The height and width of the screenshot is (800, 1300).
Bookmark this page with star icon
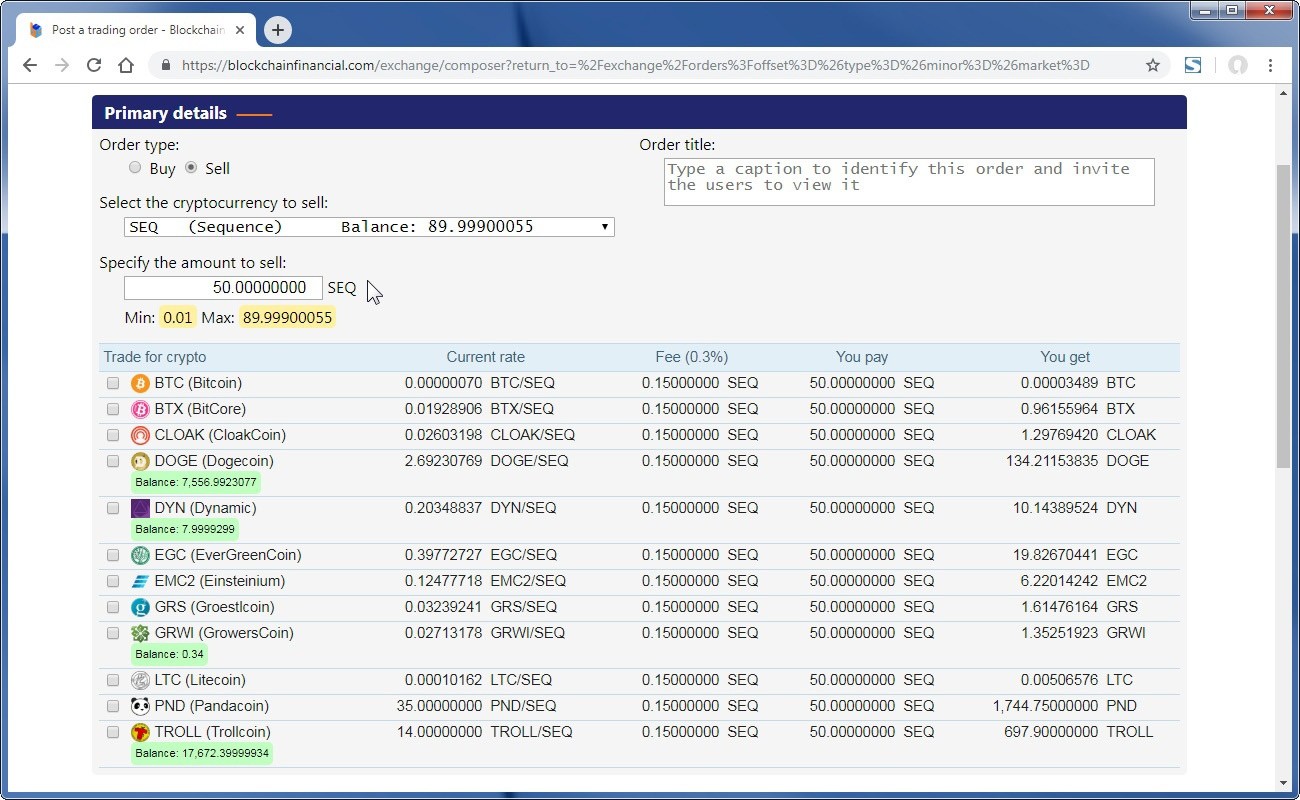(x=1152, y=65)
